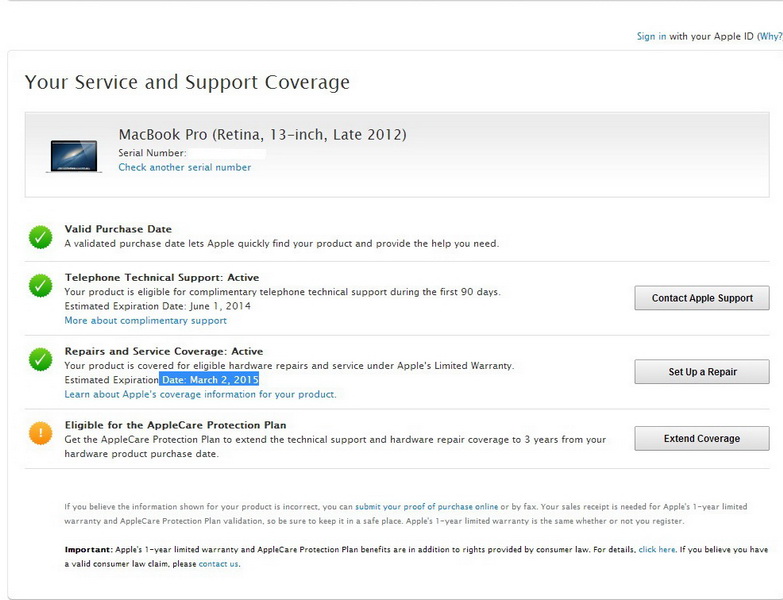Image resolution: width=783 pixels, height=600 pixels.
Task: Click the MacBook Pro product thumbnail
Action: click(74, 156)
